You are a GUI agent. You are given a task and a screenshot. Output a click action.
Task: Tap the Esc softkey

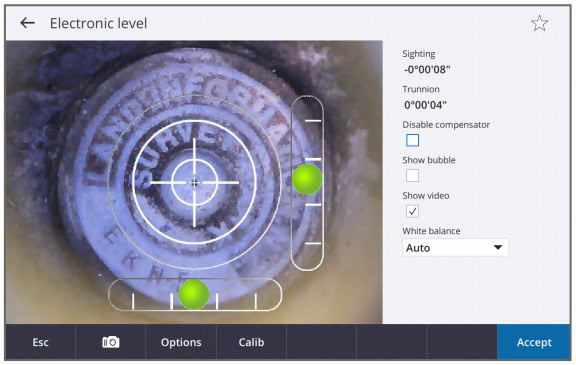[x=40, y=342]
